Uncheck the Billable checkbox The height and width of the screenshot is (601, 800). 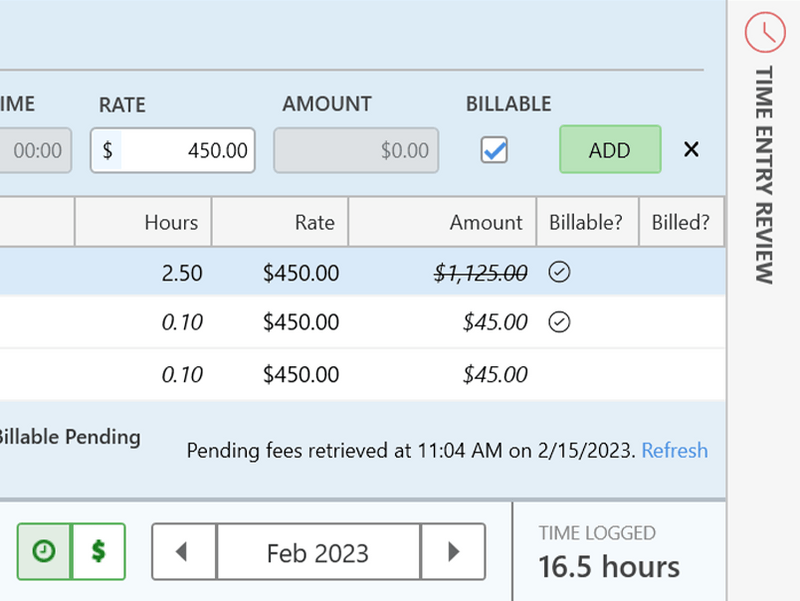point(494,150)
